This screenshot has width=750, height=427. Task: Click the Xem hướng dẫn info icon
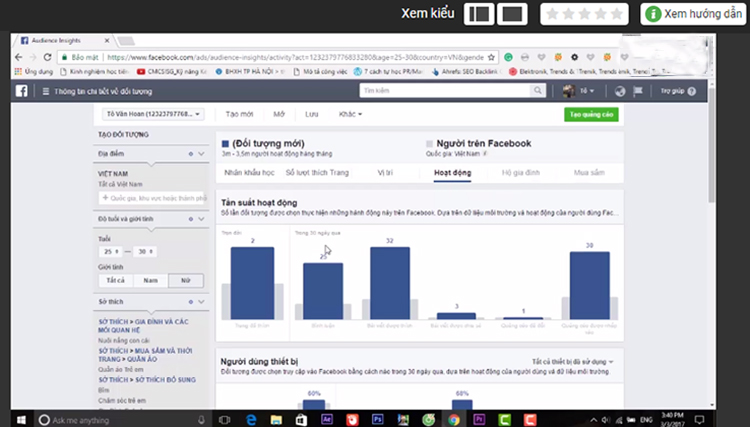click(653, 14)
